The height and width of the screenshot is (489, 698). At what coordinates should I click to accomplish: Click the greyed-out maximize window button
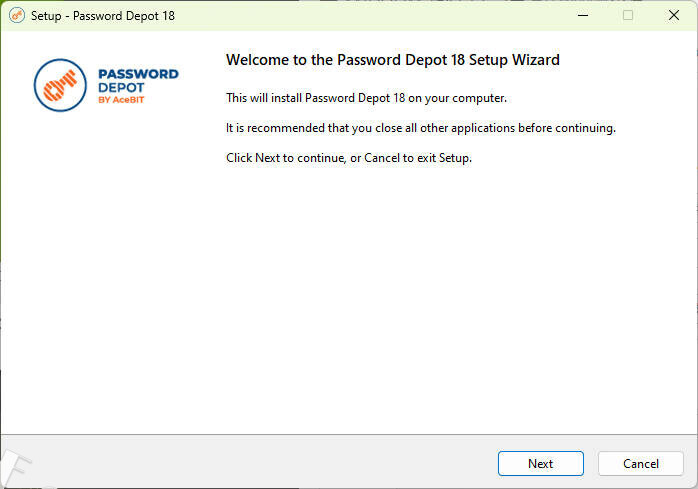628,15
